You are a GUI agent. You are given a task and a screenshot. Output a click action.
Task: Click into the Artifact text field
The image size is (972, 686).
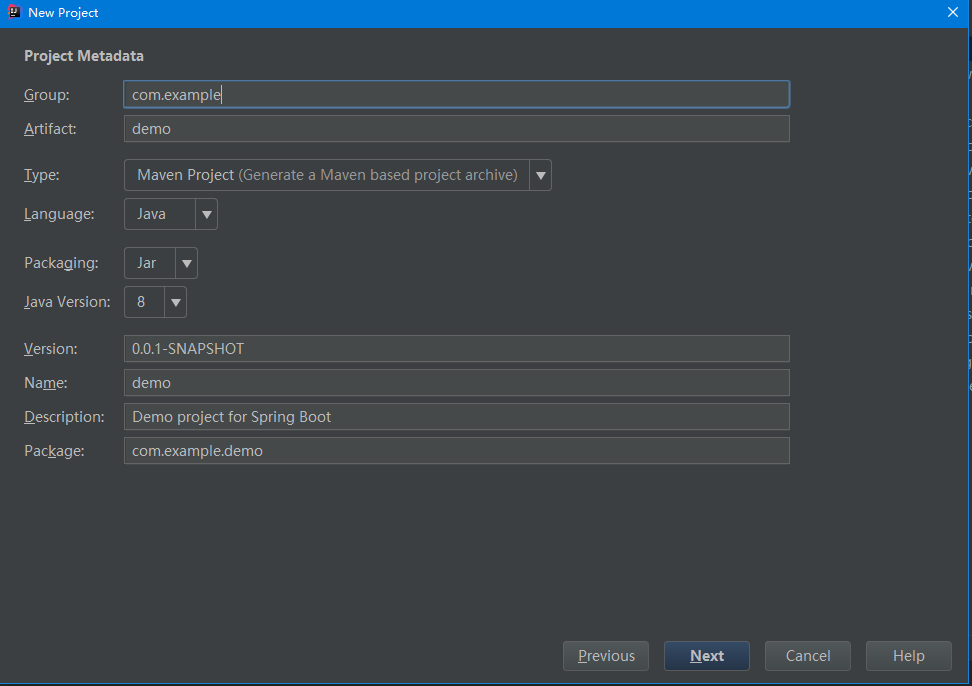456,129
